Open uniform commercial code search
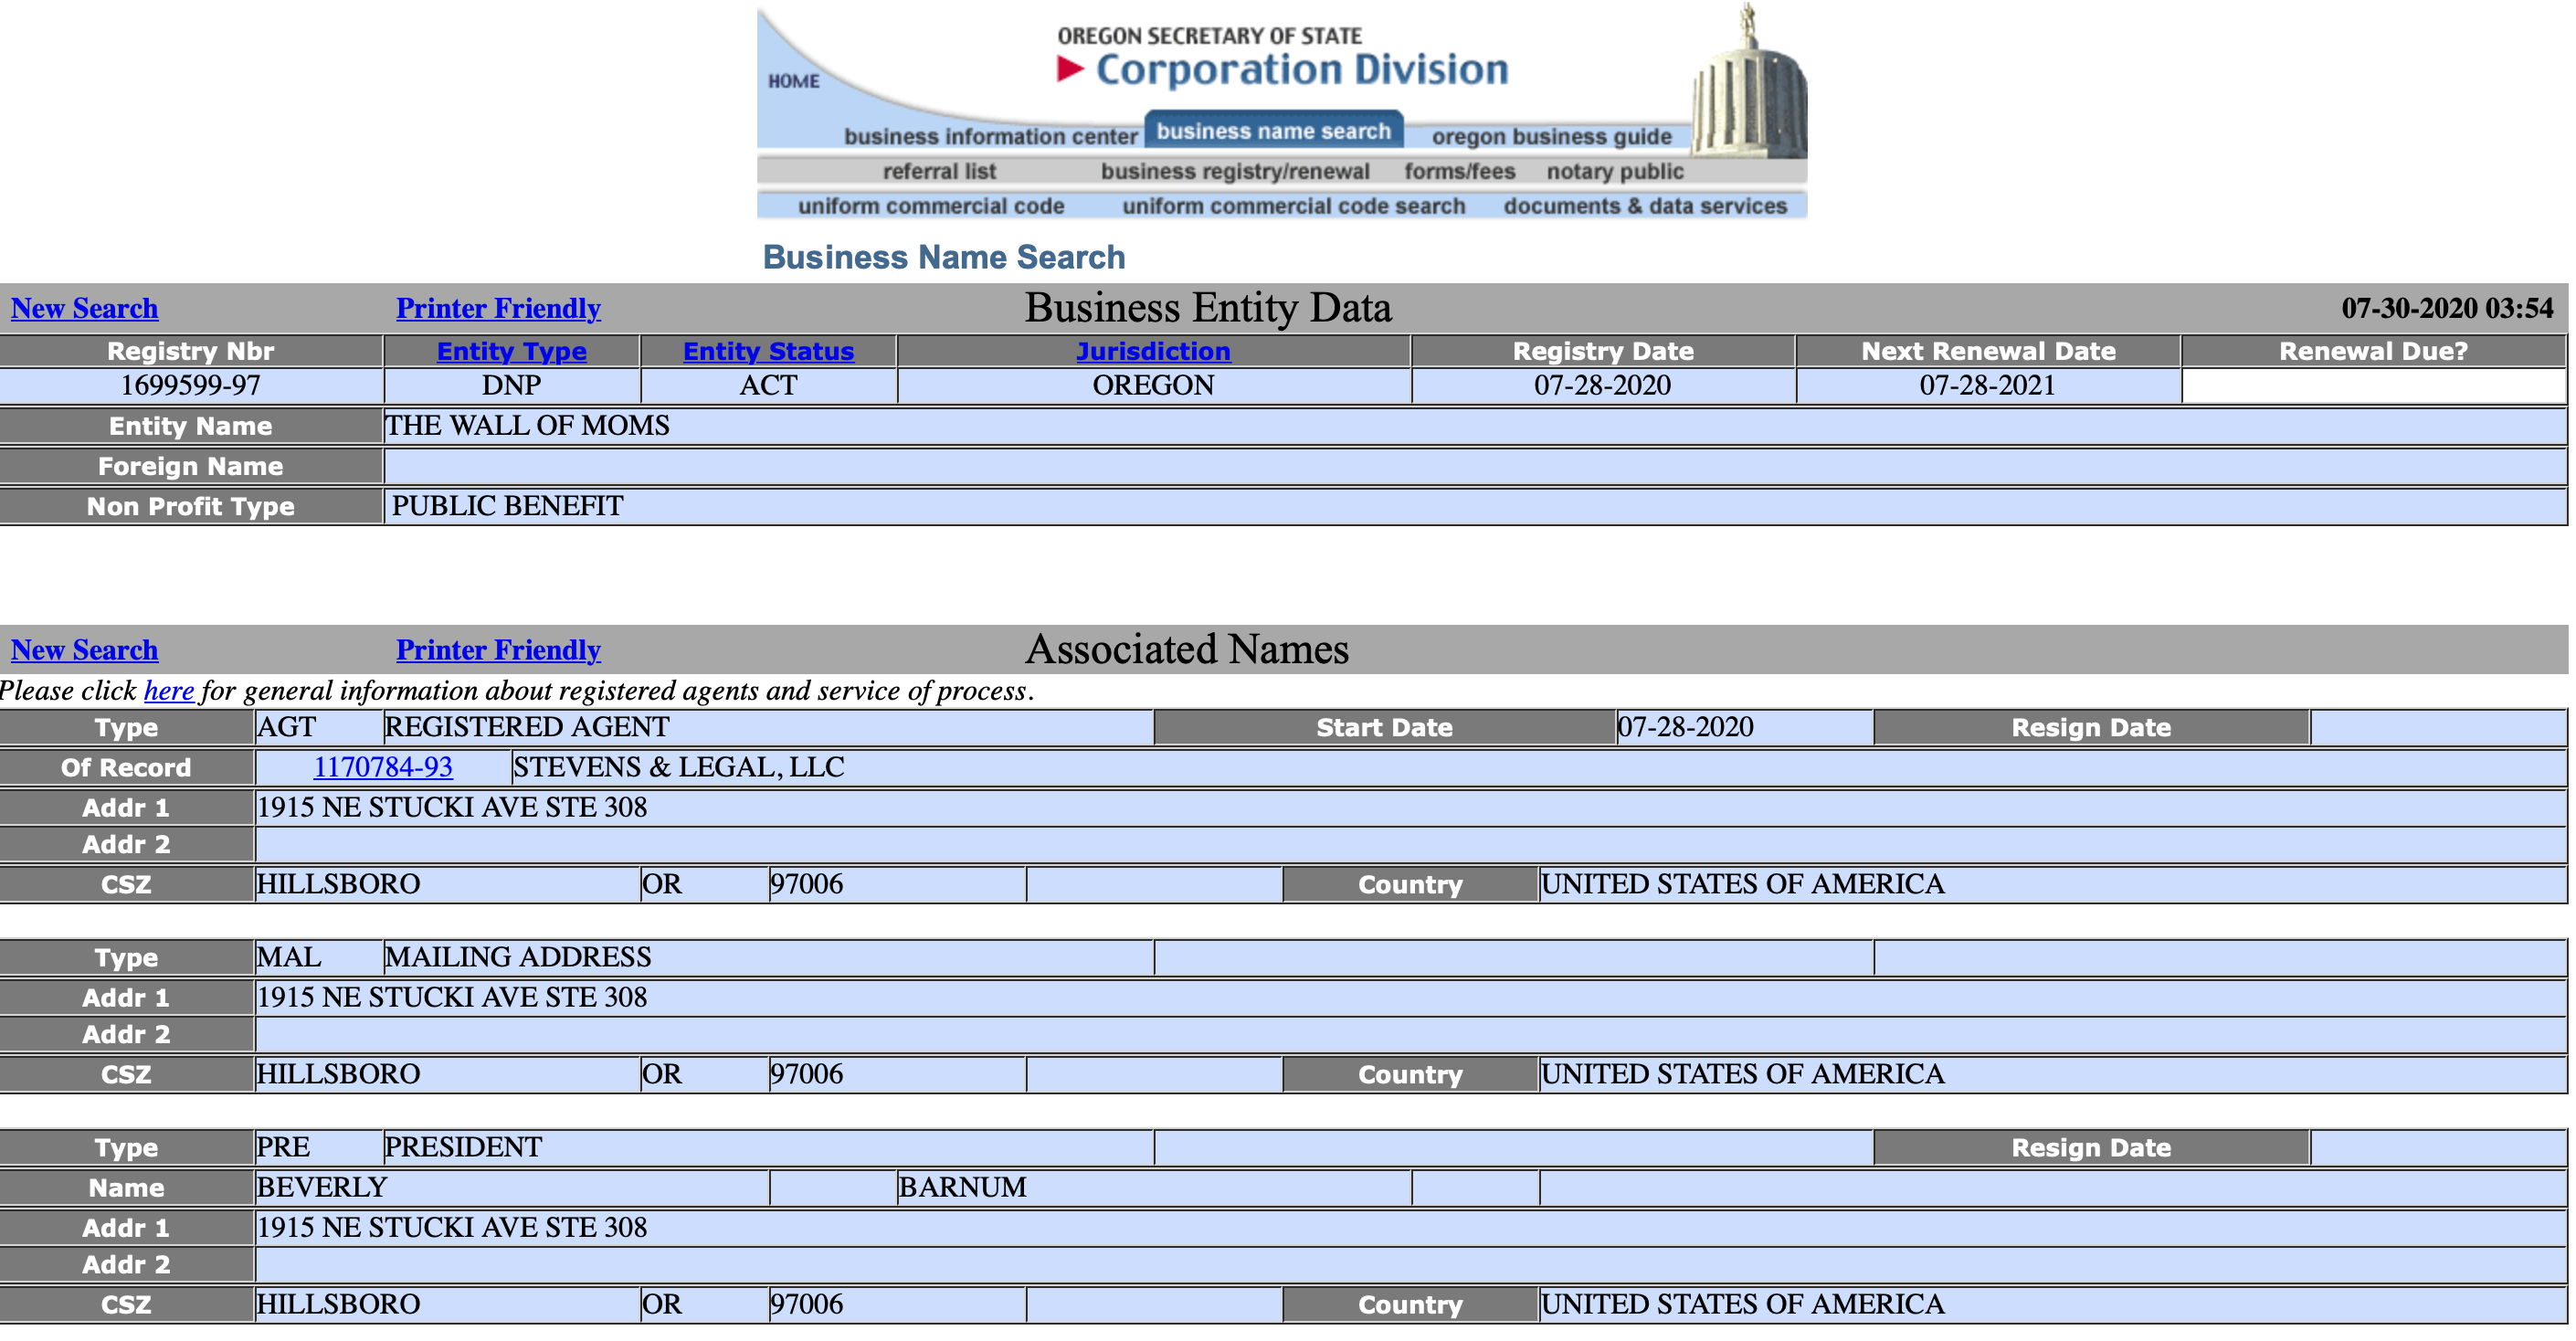 point(1293,206)
